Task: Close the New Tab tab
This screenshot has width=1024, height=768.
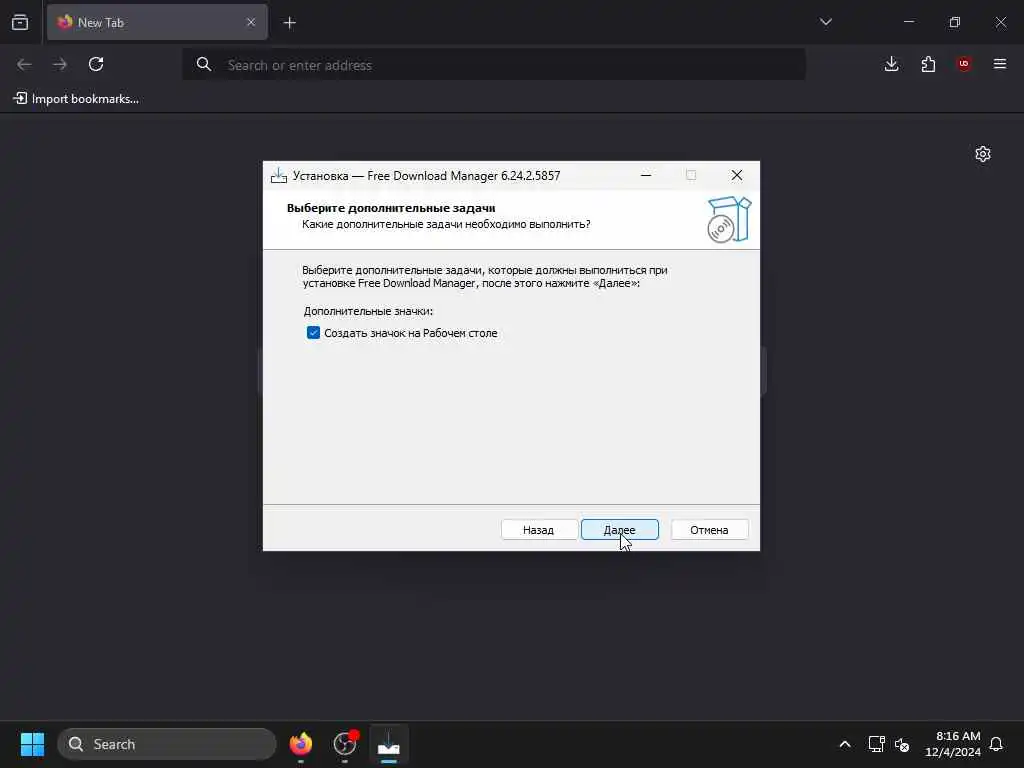Action: (251, 22)
